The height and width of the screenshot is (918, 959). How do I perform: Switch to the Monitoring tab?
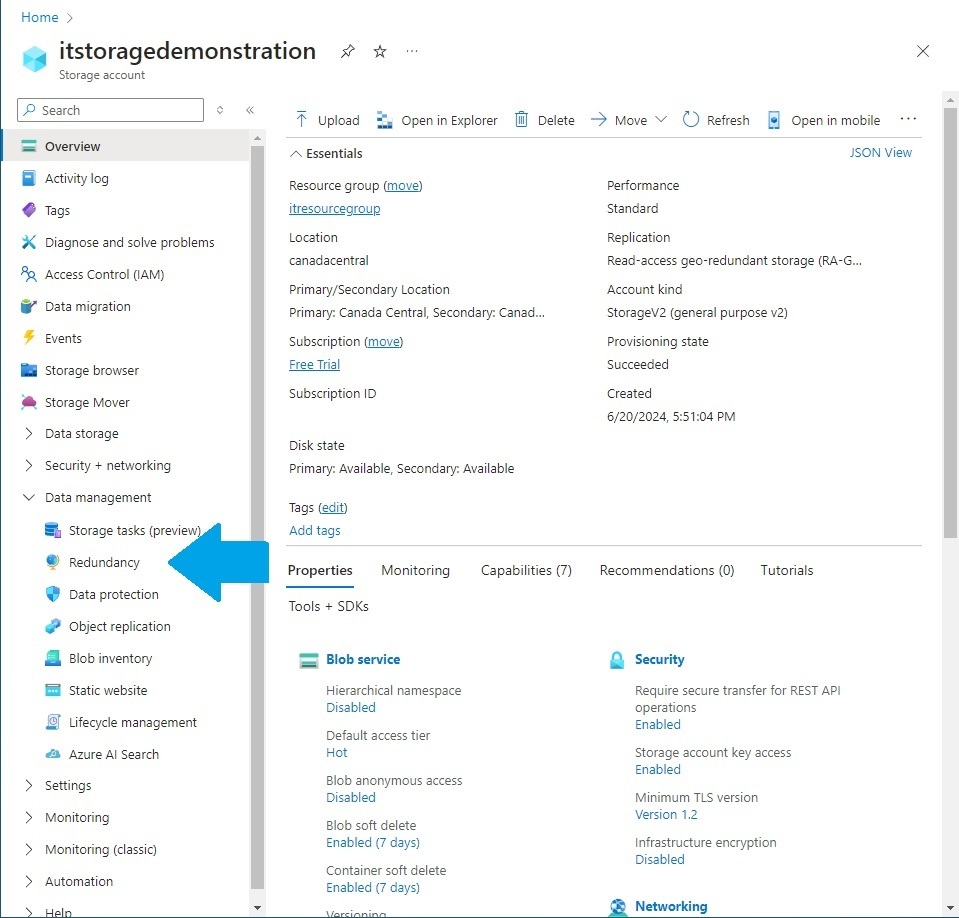[415, 571]
